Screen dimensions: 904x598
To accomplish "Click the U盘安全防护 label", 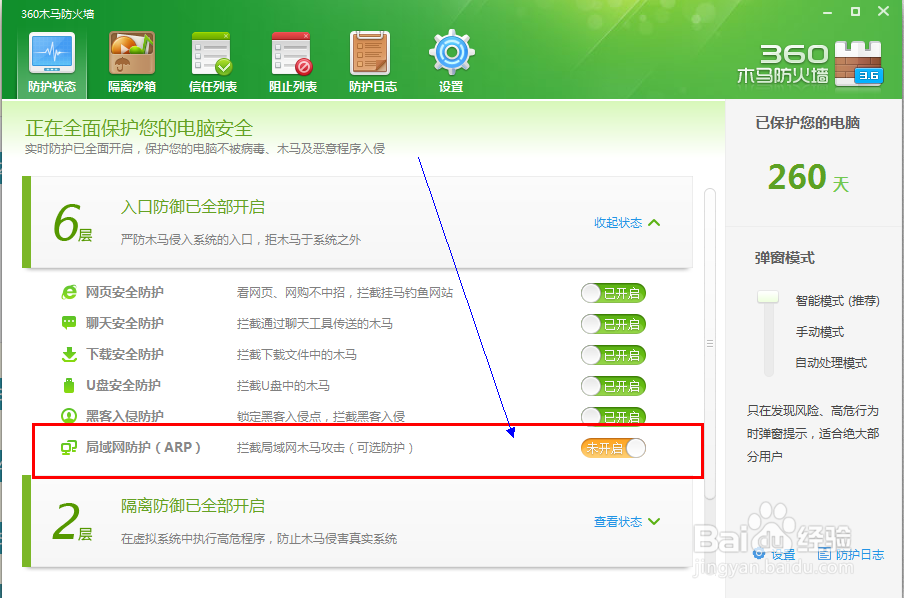I will click(x=123, y=385).
